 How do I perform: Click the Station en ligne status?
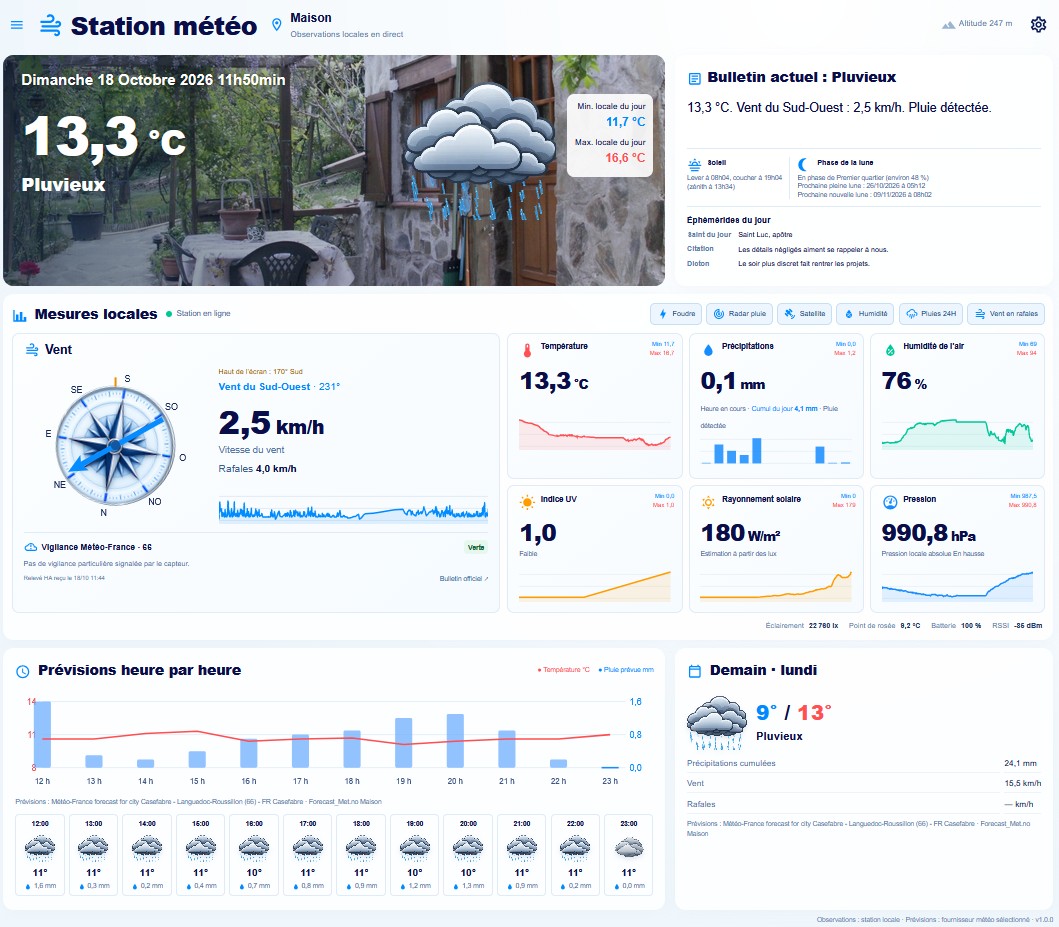198,314
